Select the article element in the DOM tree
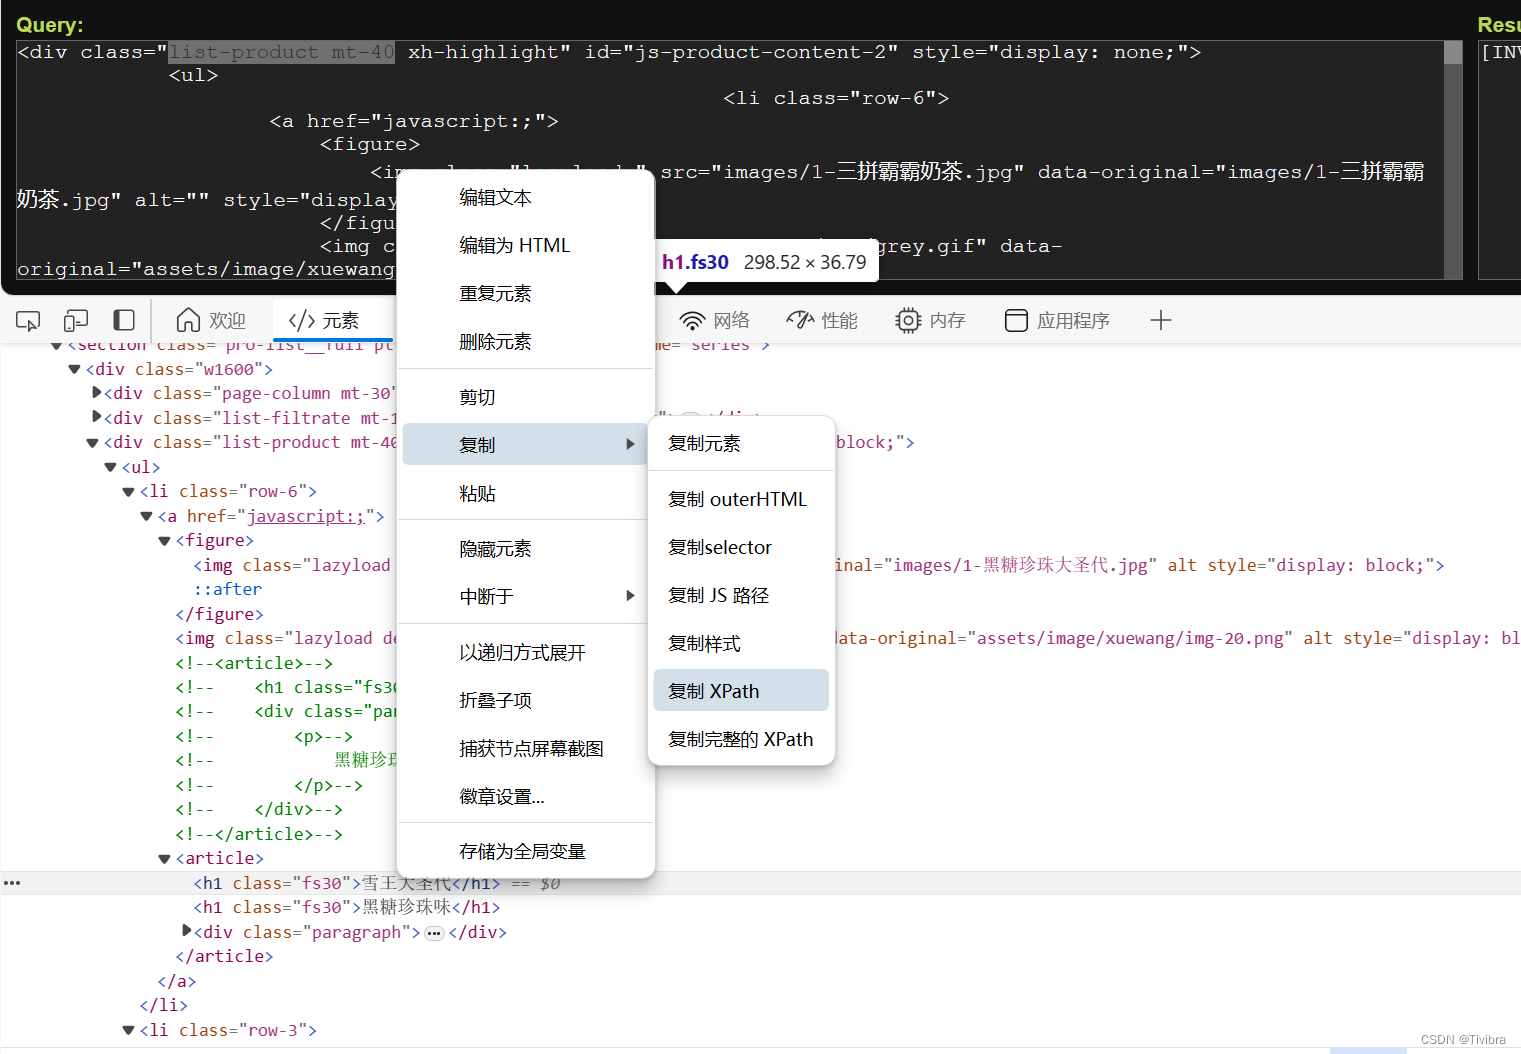 pyautogui.click(x=220, y=857)
